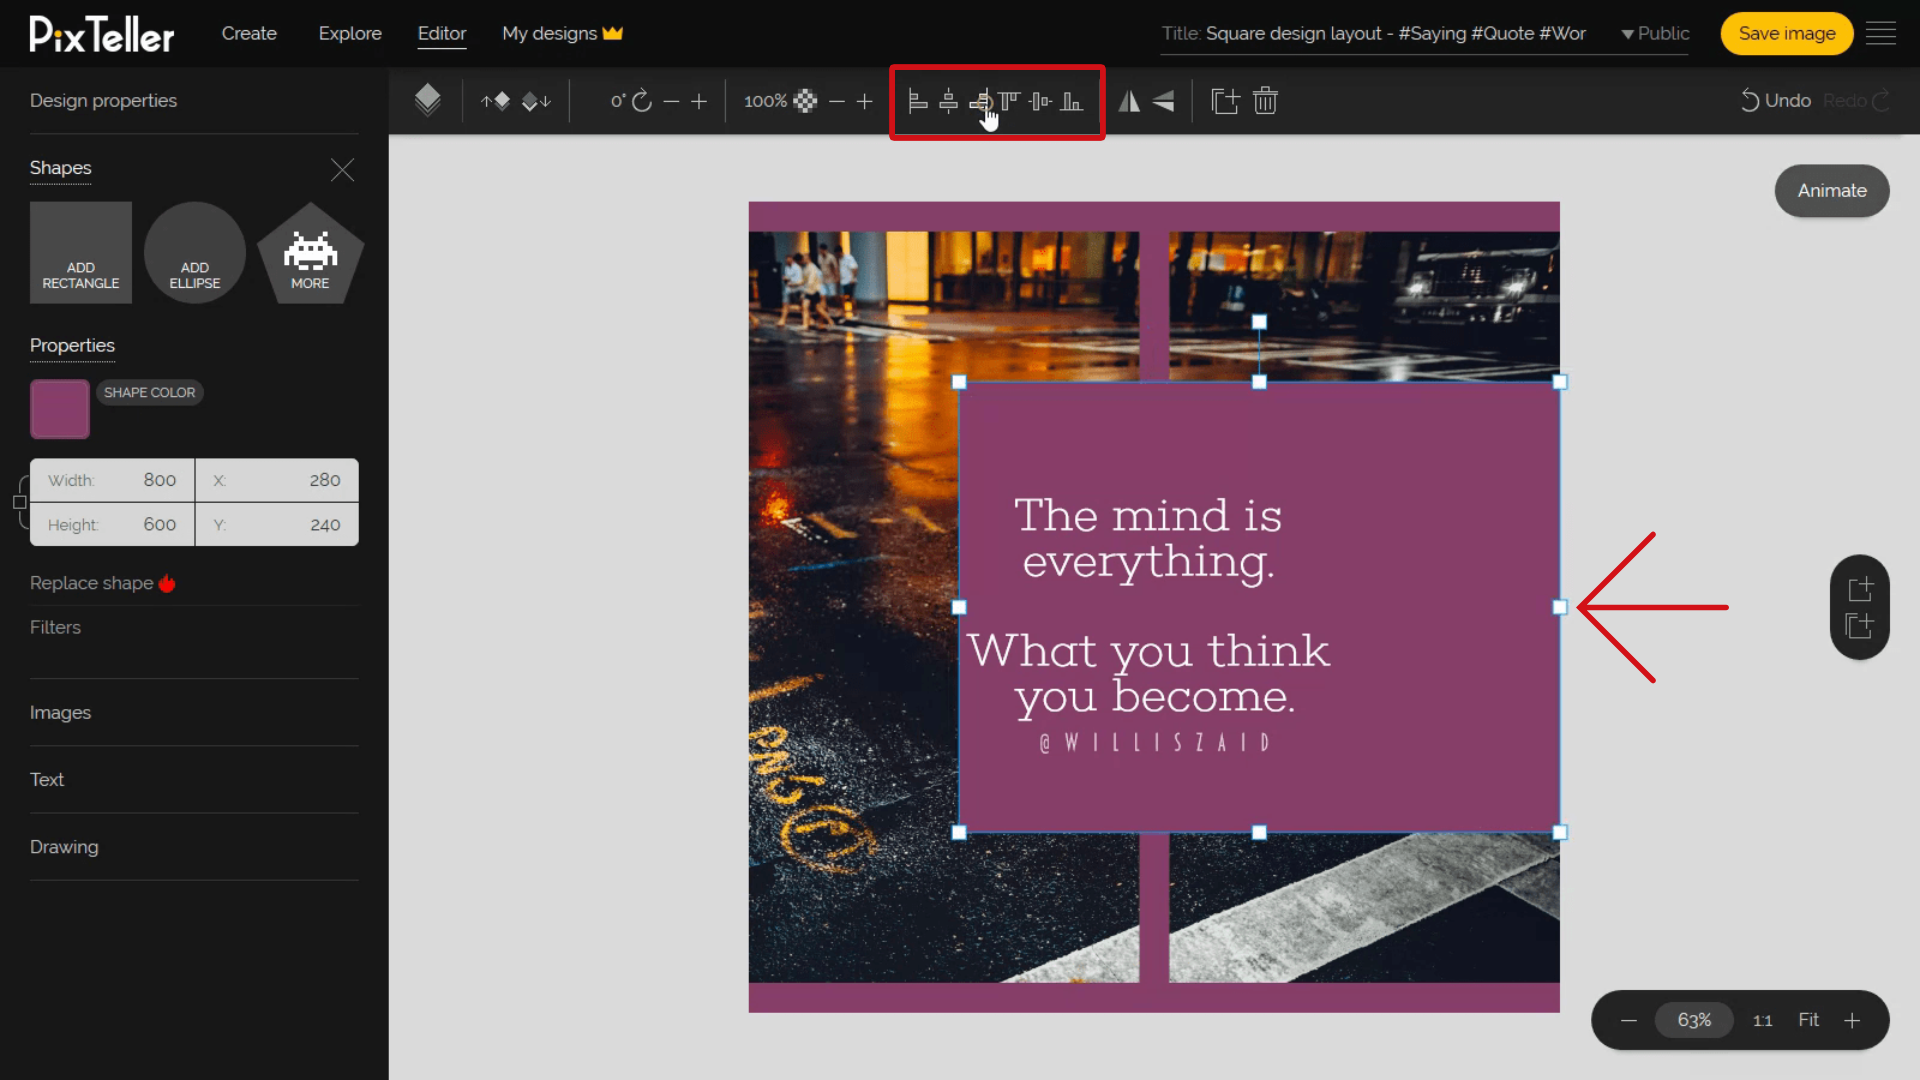
Task: Select the zoom percentage input
Action: click(1695, 1019)
